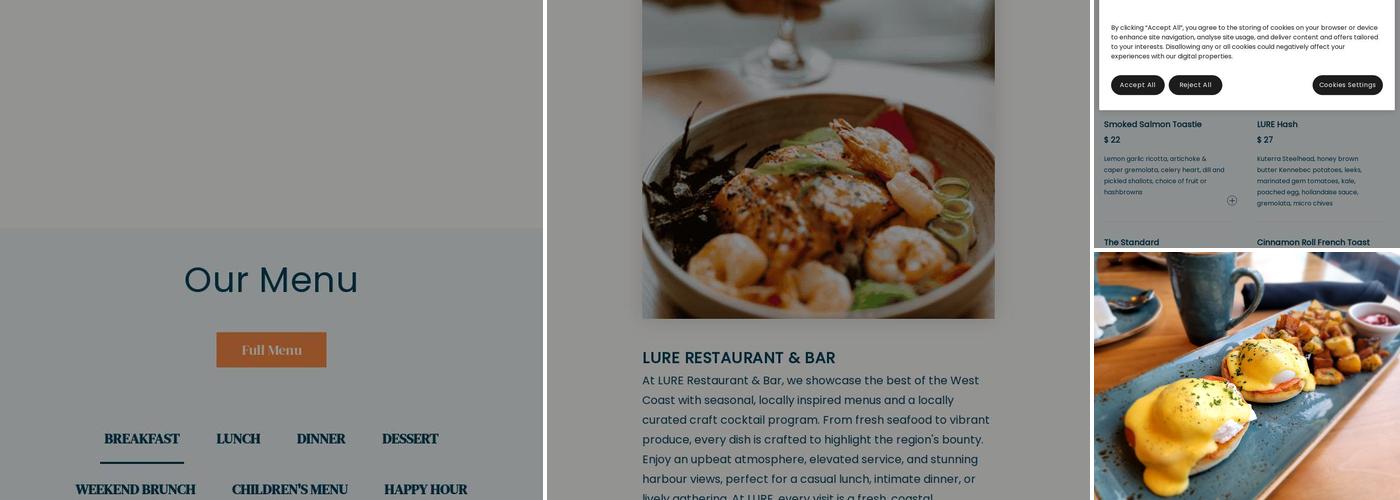The image size is (1400, 500).
Task: Show the Happy Hour menu tab
Action: tap(426, 489)
